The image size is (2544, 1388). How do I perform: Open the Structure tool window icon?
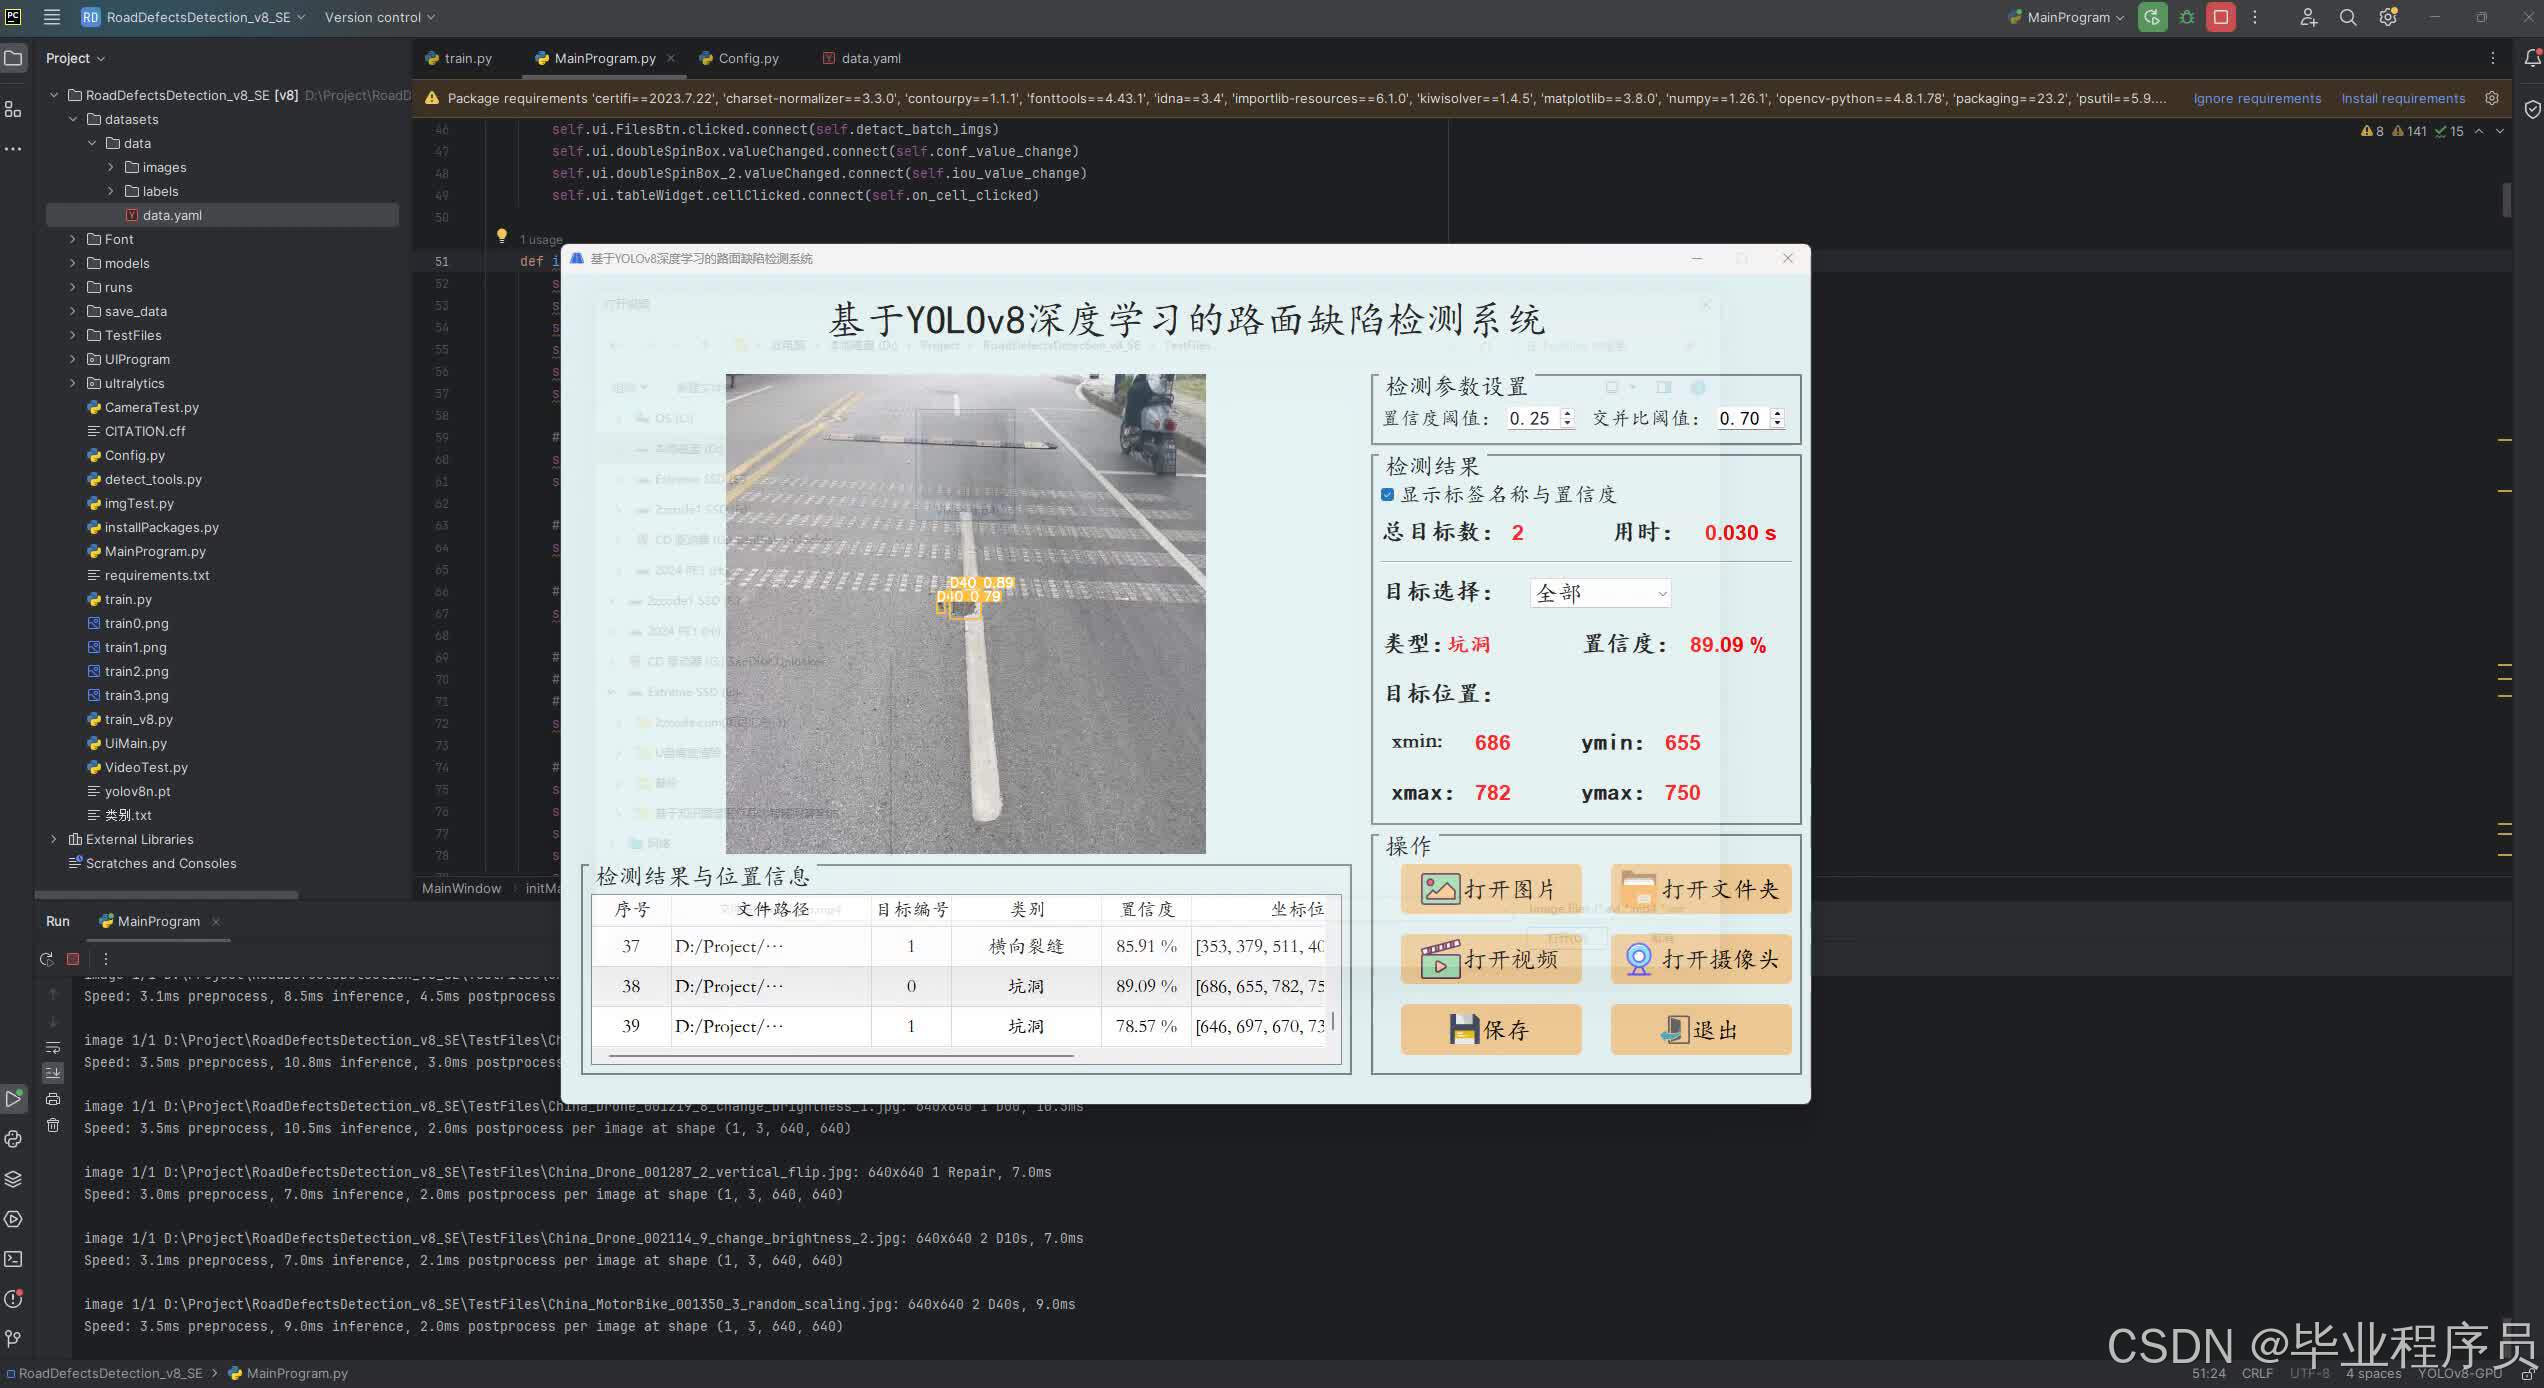(x=13, y=108)
